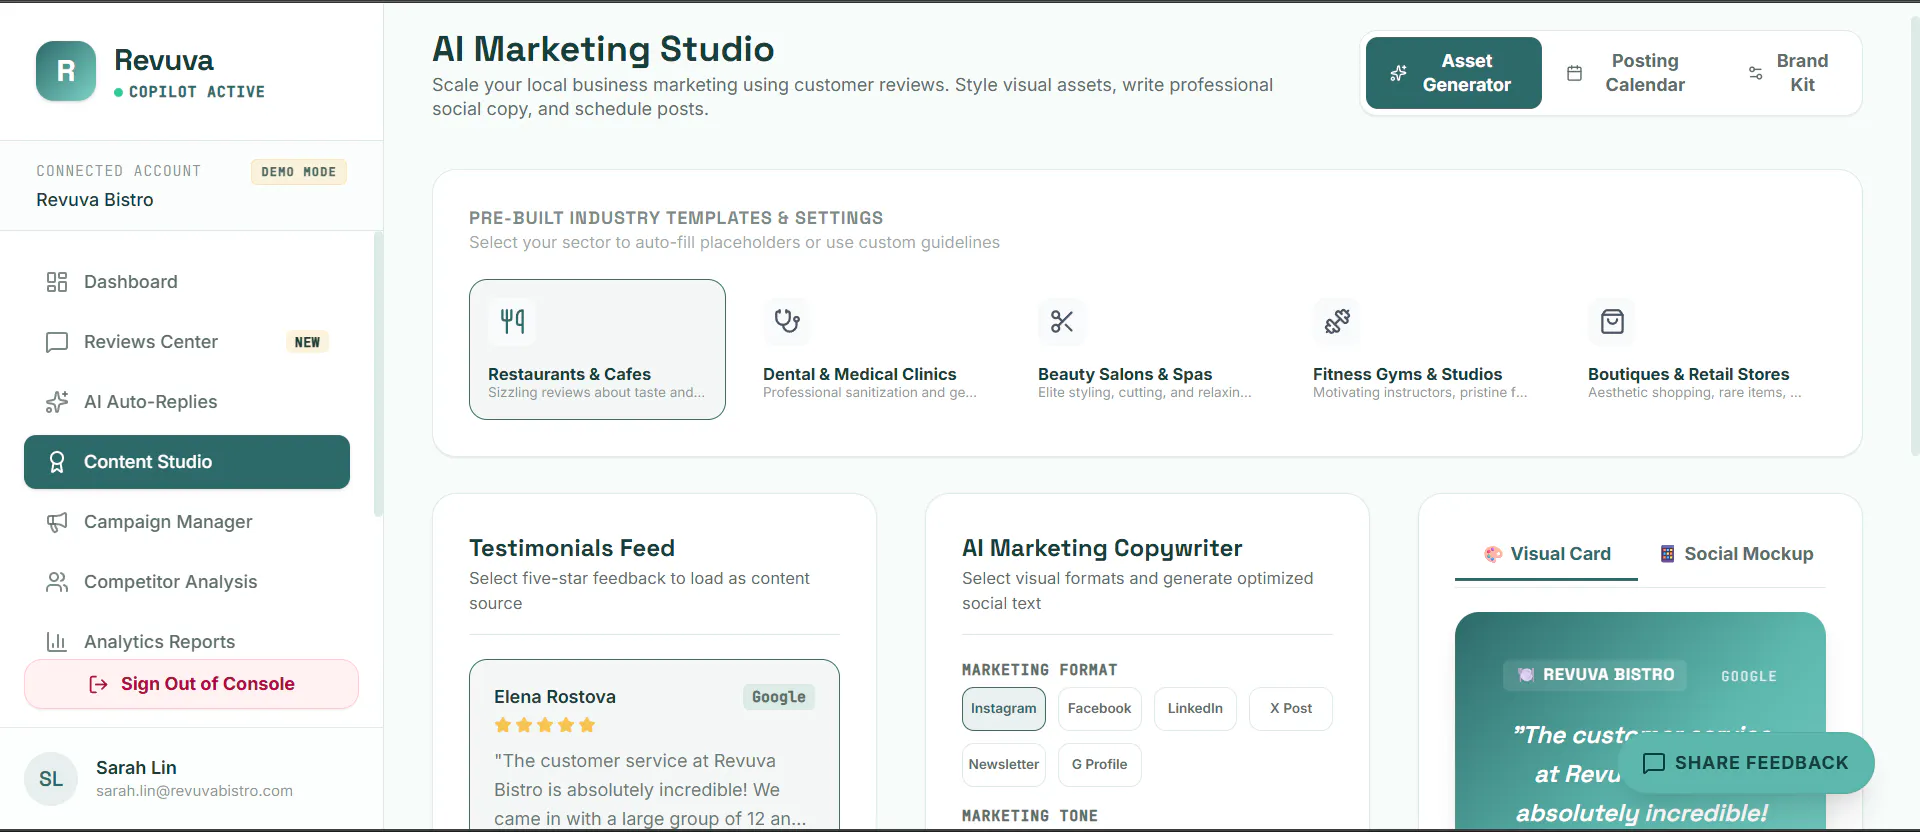Click the five-star rating on Elena's review
This screenshot has height=832, width=1920.
[545, 725]
